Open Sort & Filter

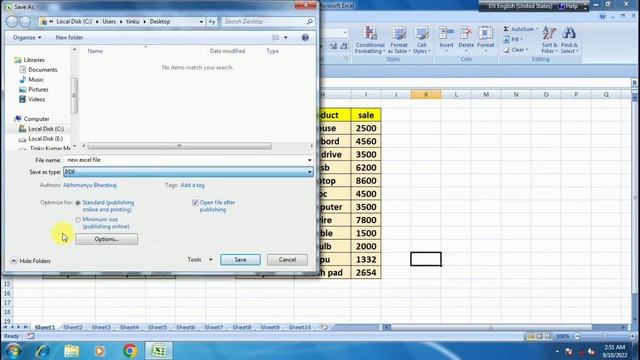tap(549, 40)
